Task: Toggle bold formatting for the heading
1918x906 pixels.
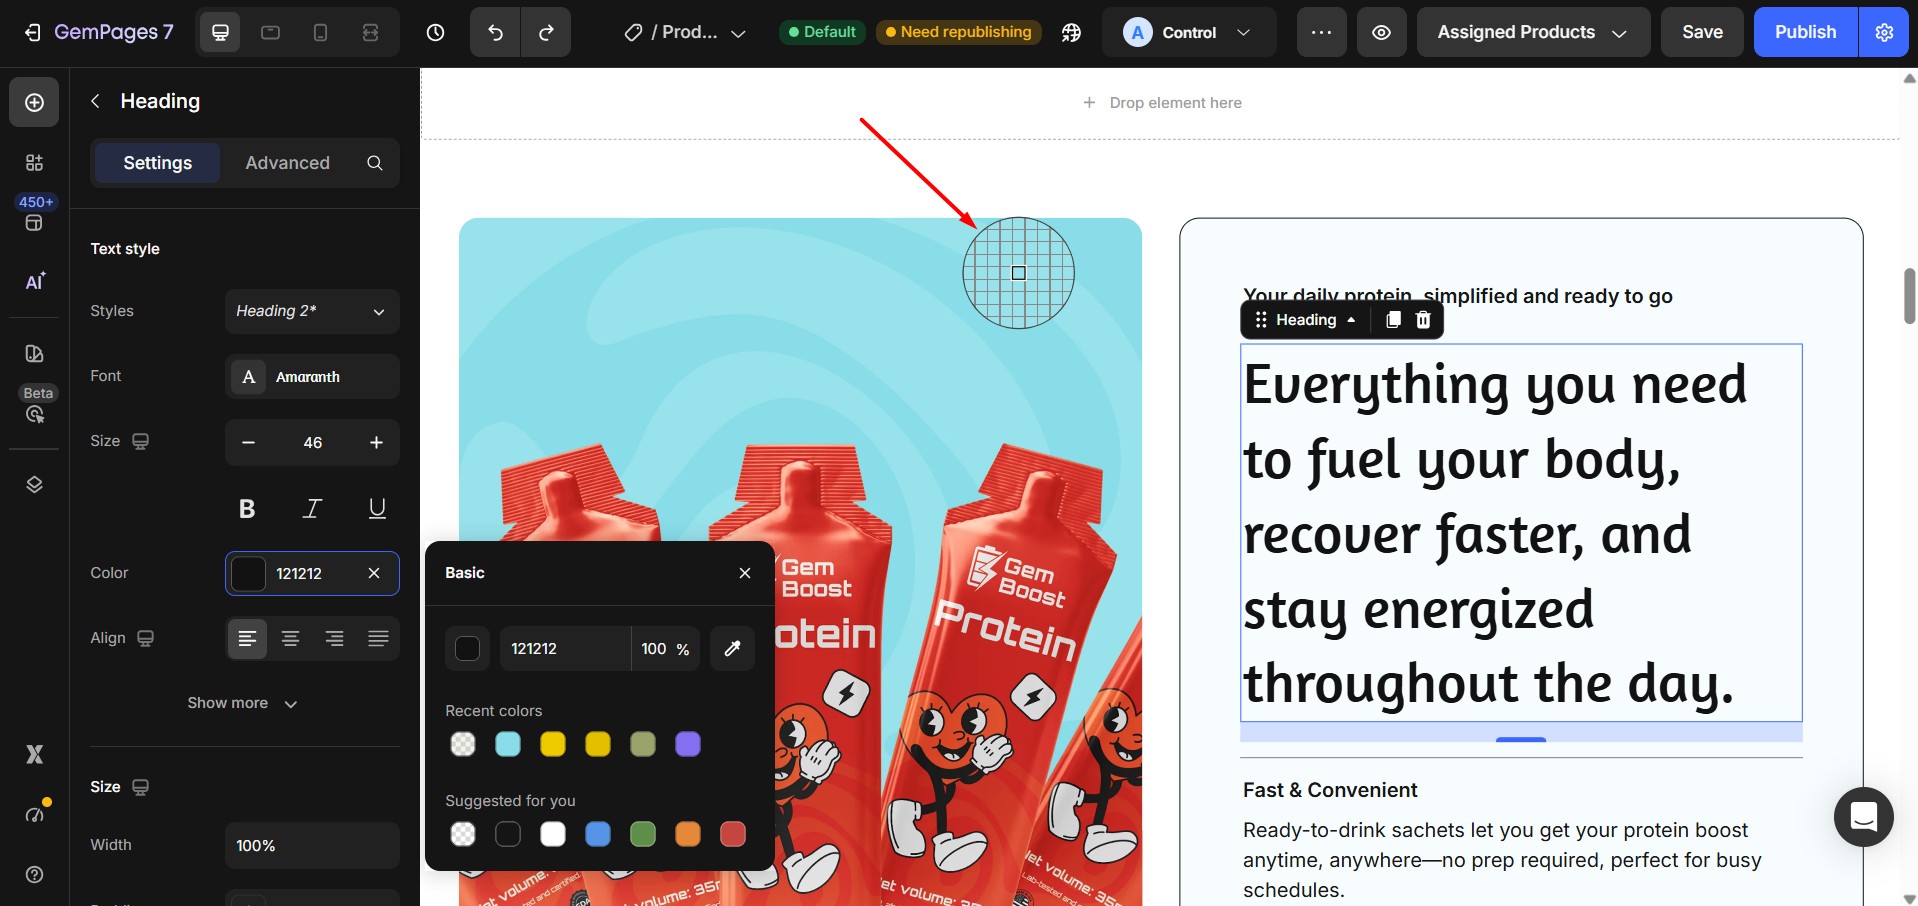Action: point(246,508)
